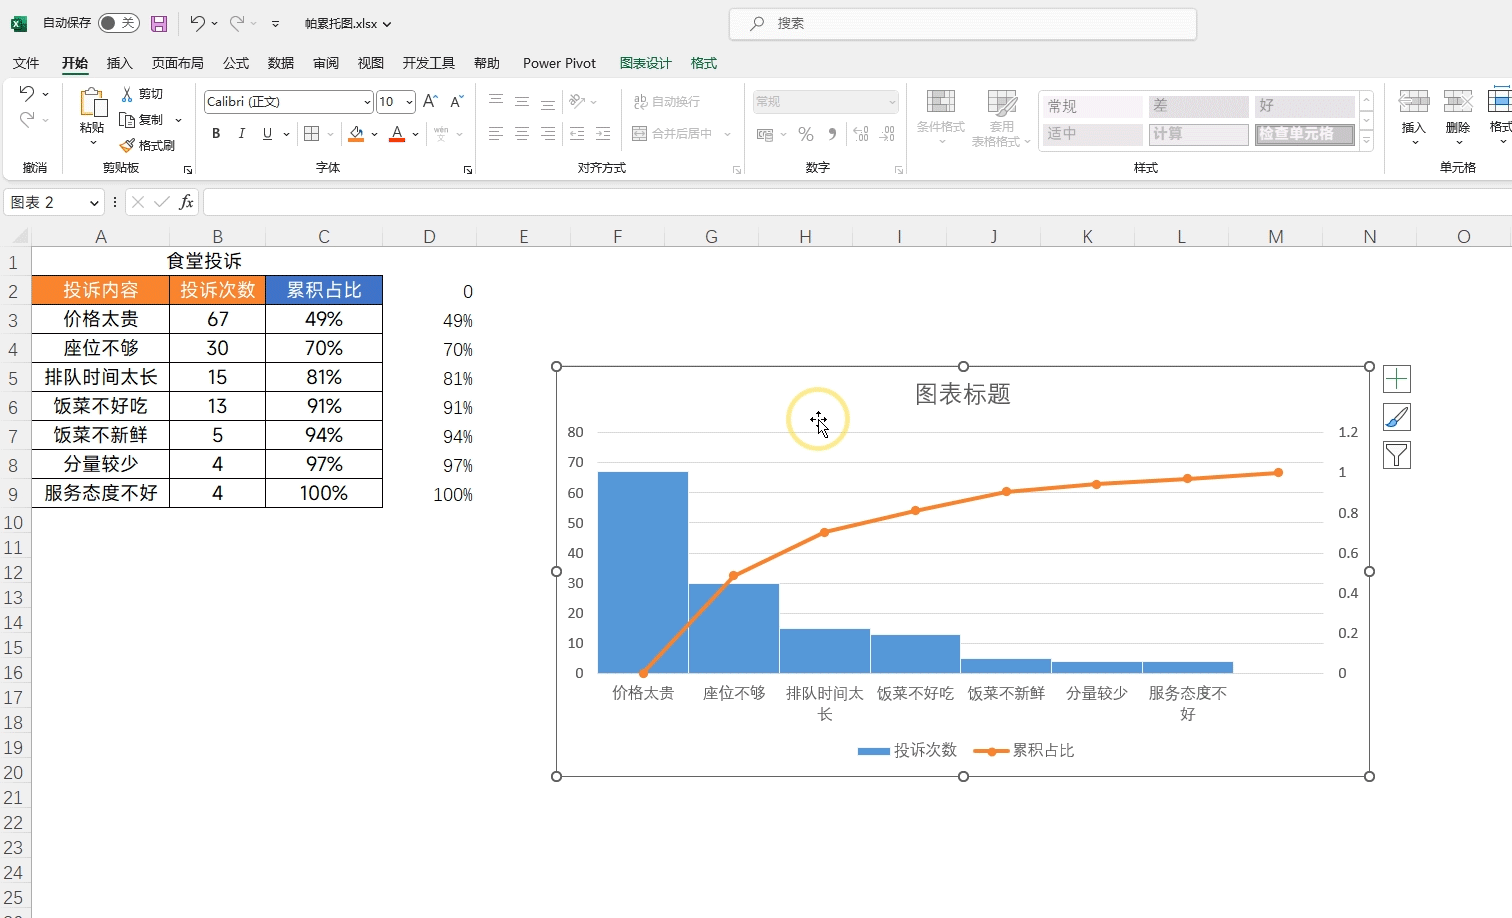Click the Delete cells (删除) icon
Viewport: 1512px width, 918px height.
pyautogui.click(x=1458, y=101)
